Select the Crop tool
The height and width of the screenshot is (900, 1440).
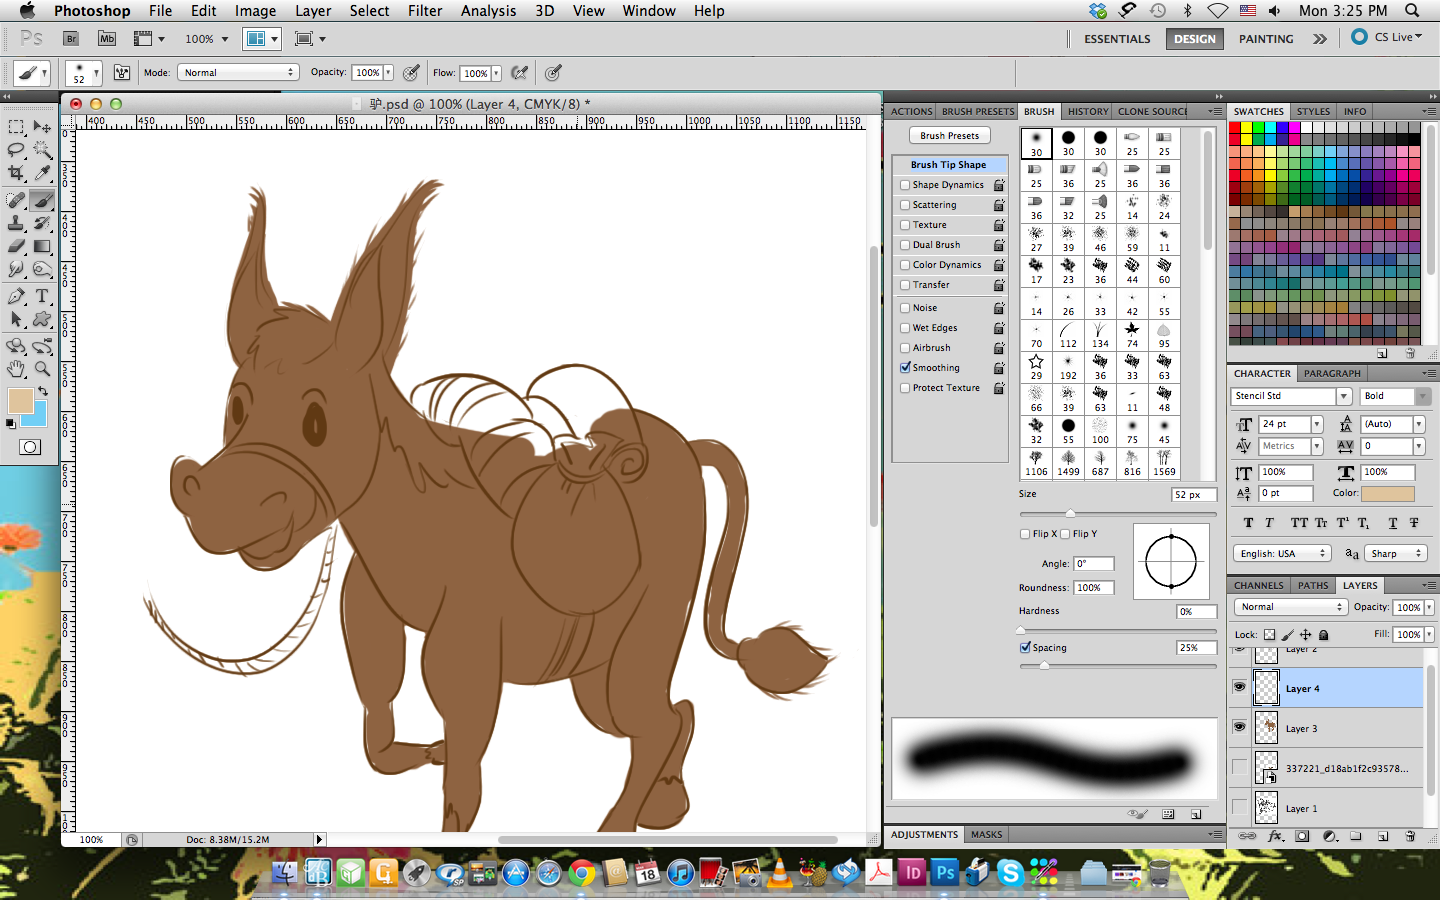[x=16, y=173]
